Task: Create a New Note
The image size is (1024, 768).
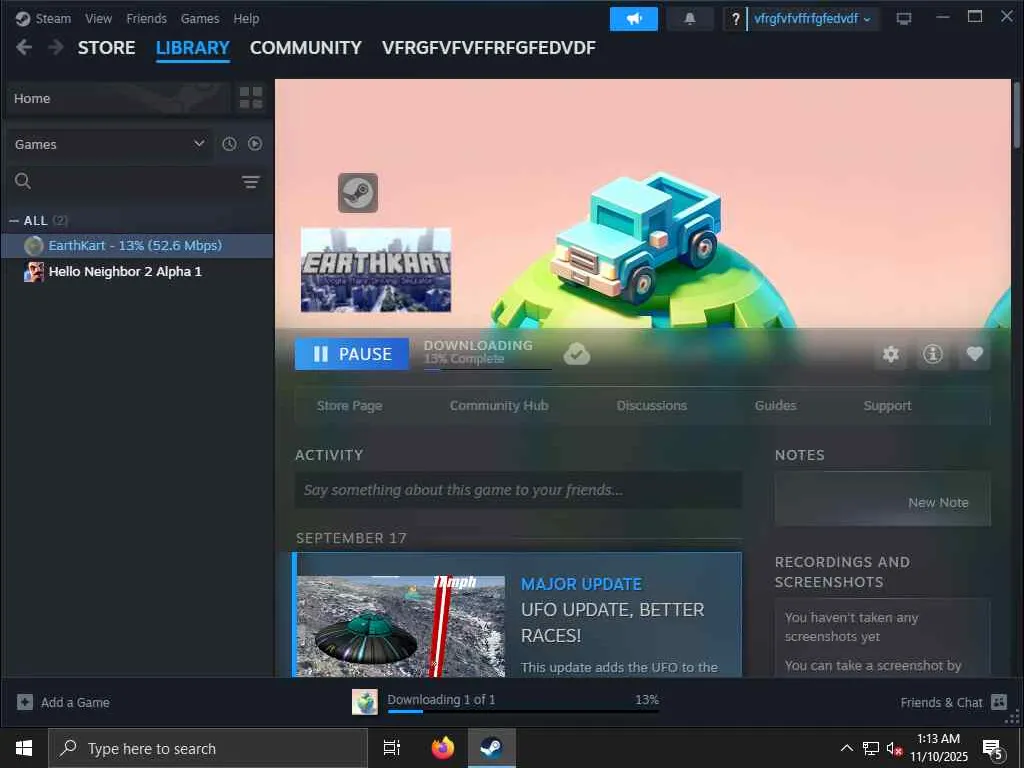Action: 938,502
